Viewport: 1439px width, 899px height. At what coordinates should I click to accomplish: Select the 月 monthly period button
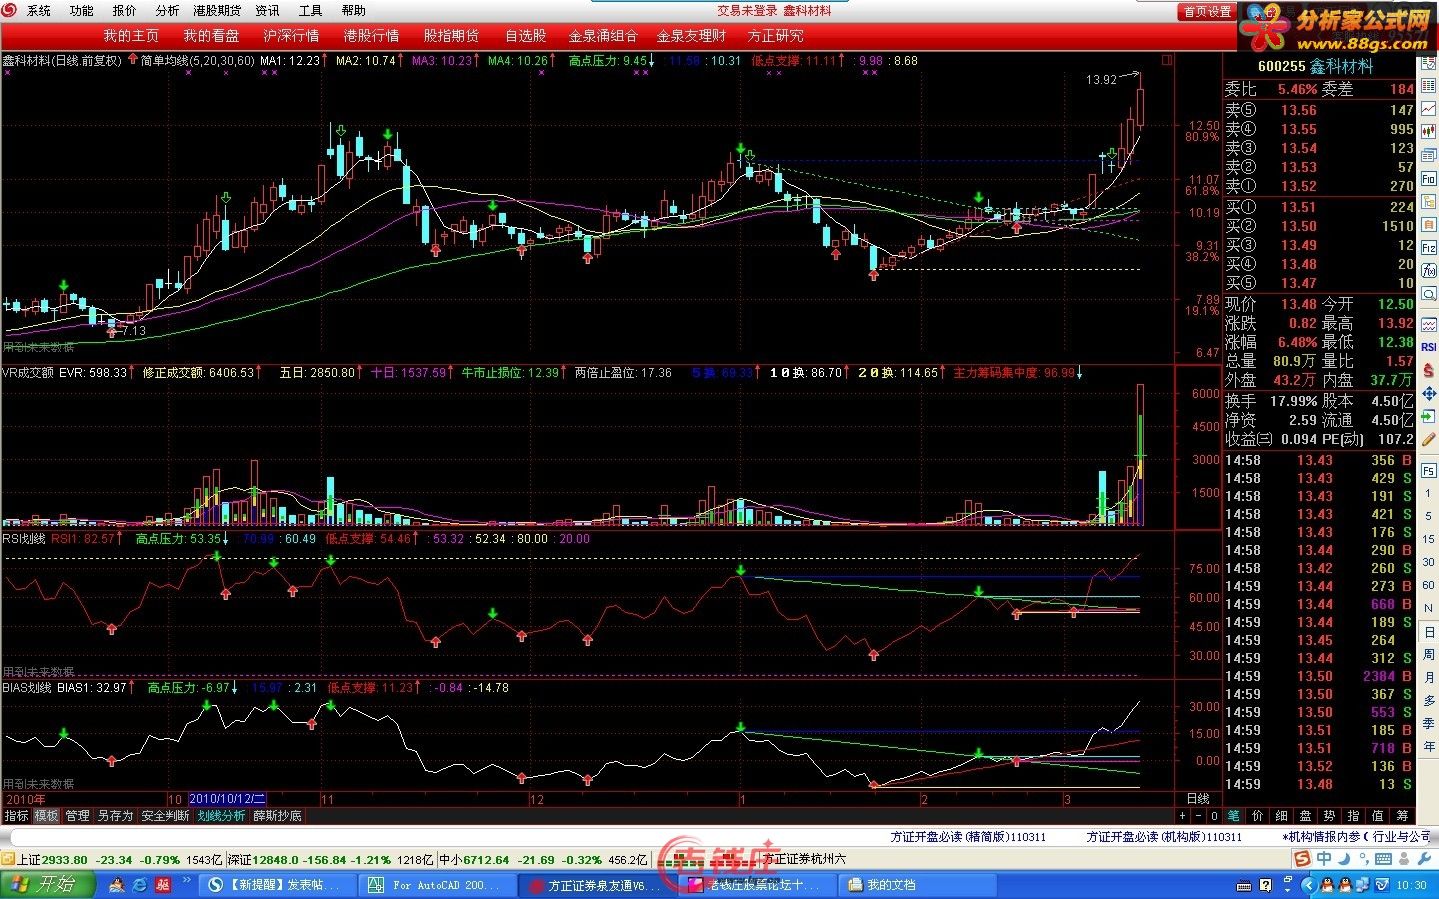(1428, 678)
